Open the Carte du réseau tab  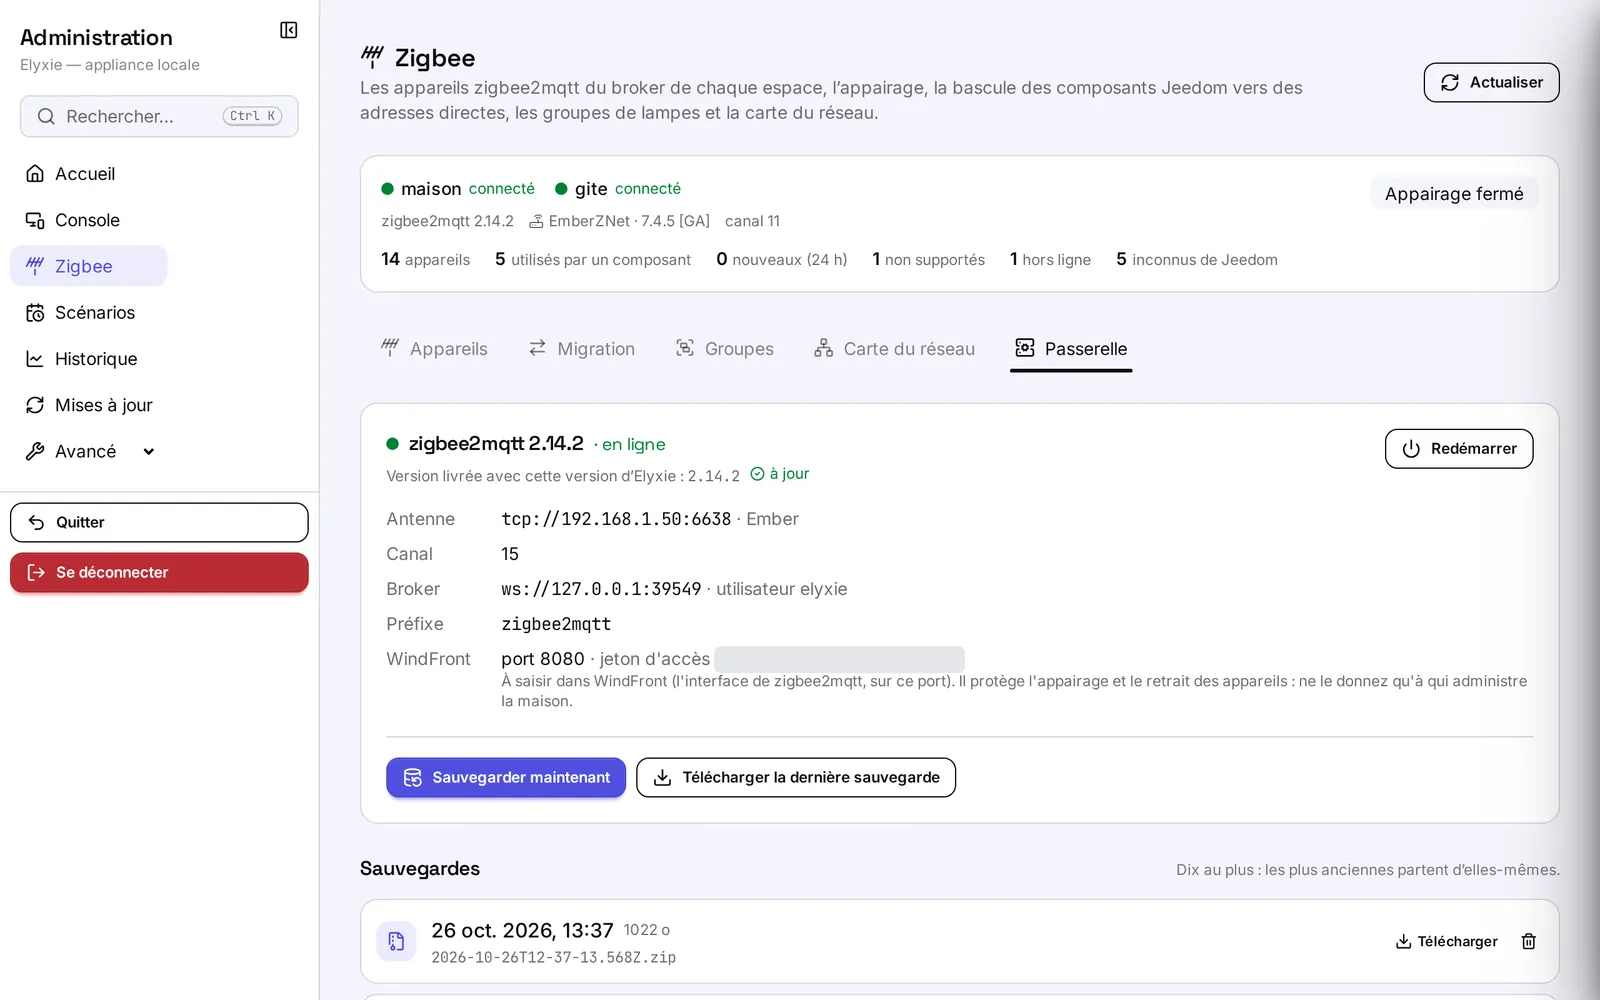(x=894, y=348)
